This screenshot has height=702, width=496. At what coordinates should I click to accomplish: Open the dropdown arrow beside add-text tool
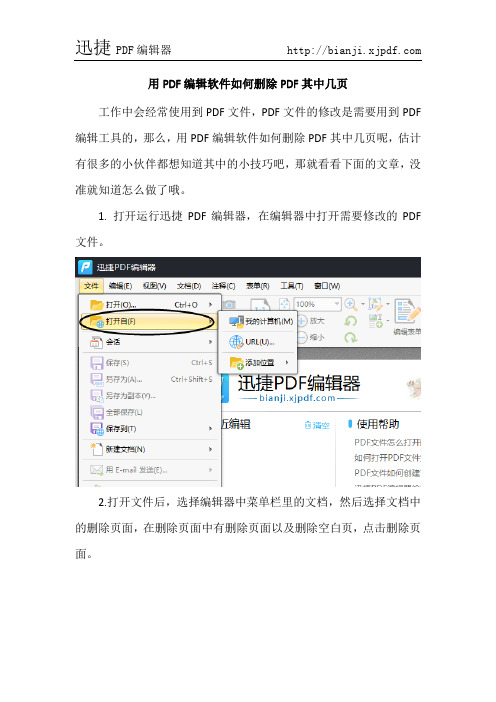point(388,321)
